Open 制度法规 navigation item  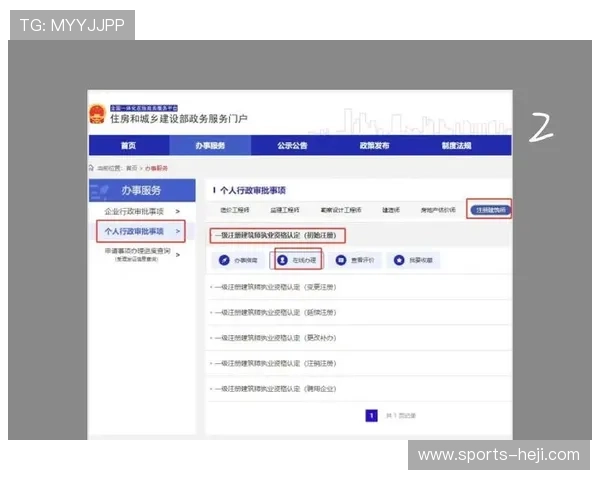tap(457, 145)
